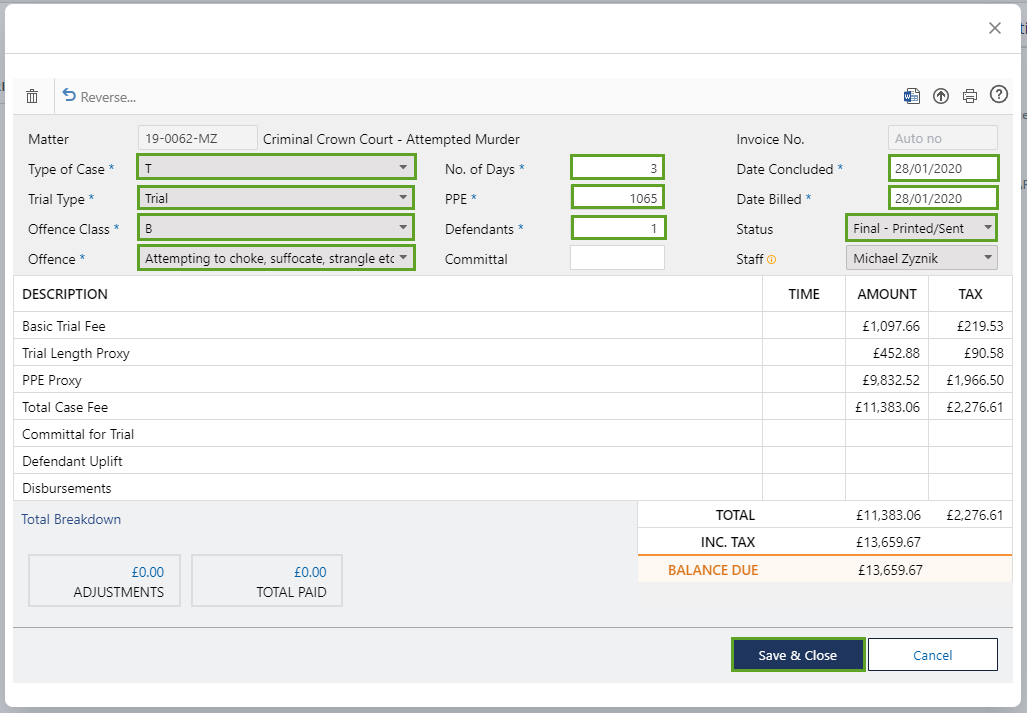Viewport: 1027px width, 713px height.
Task: Open the Type of Case dropdown
Action: coord(276,168)
